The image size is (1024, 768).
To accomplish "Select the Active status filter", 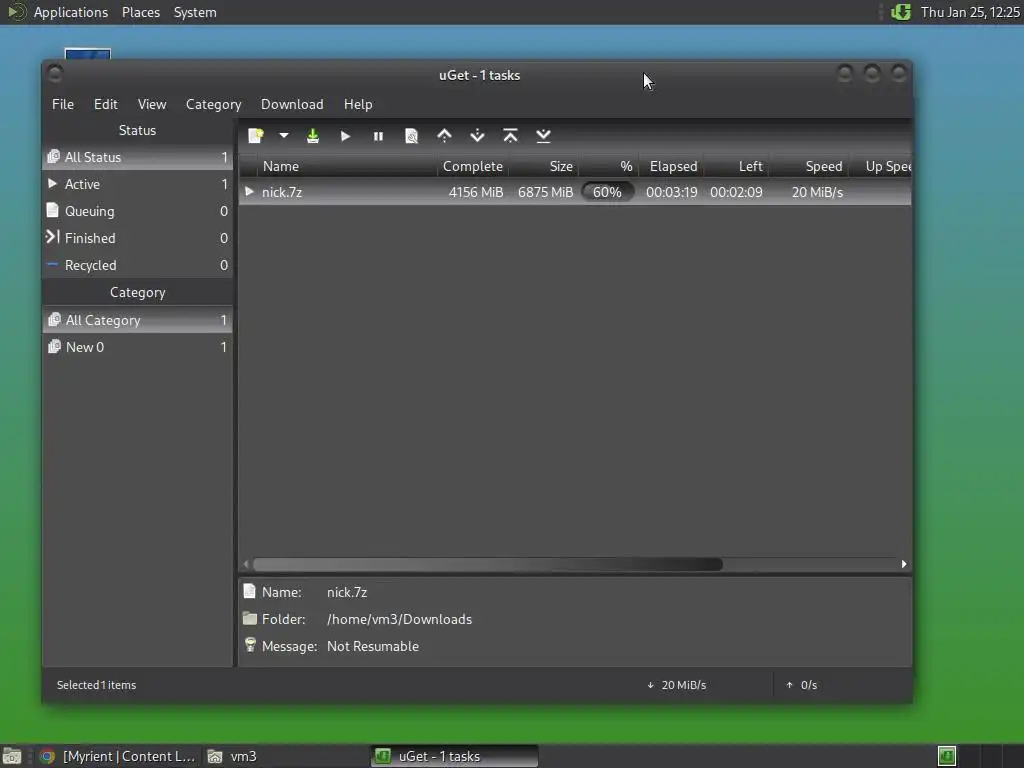I will coord(138,184).
